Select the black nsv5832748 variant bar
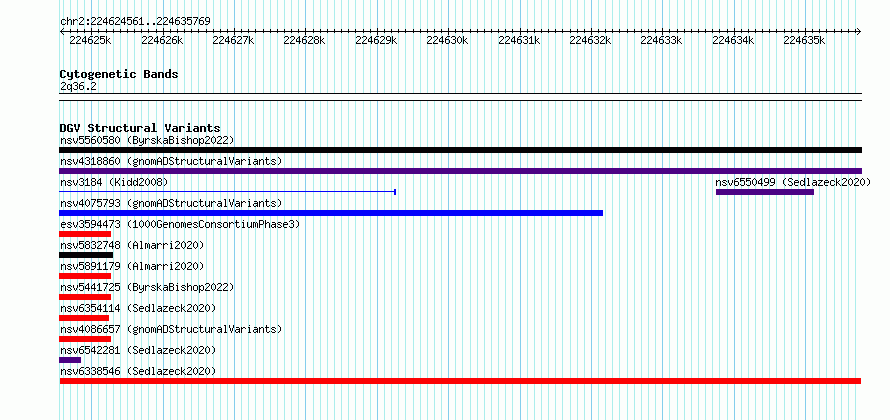The image size is (890, 420). click(x=86, y=255)
